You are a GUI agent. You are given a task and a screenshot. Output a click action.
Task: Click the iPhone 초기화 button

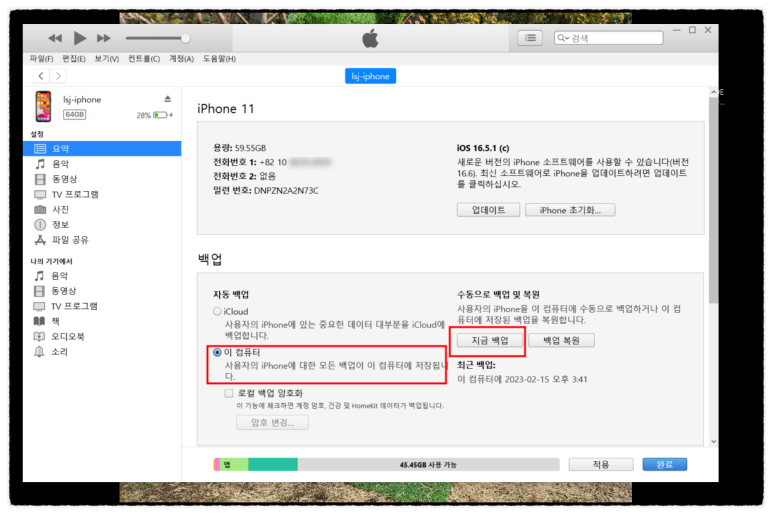[570, 210]
